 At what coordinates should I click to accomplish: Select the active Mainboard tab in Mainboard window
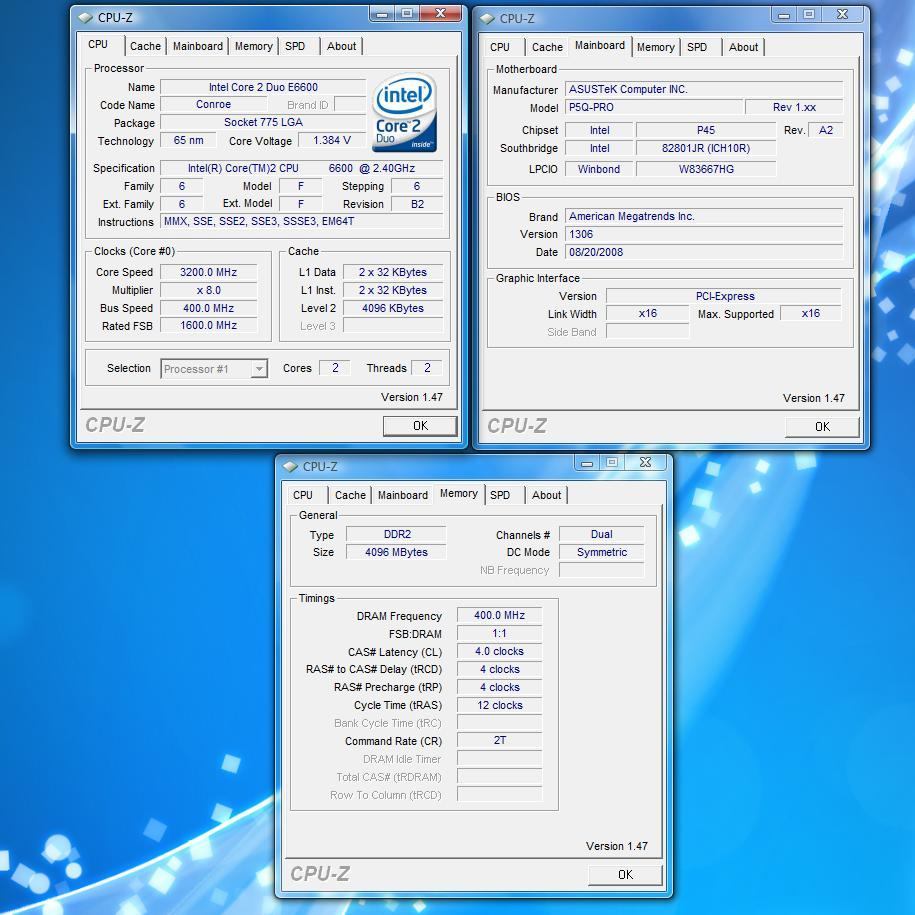pyautogui.click(x=600, y=46)
